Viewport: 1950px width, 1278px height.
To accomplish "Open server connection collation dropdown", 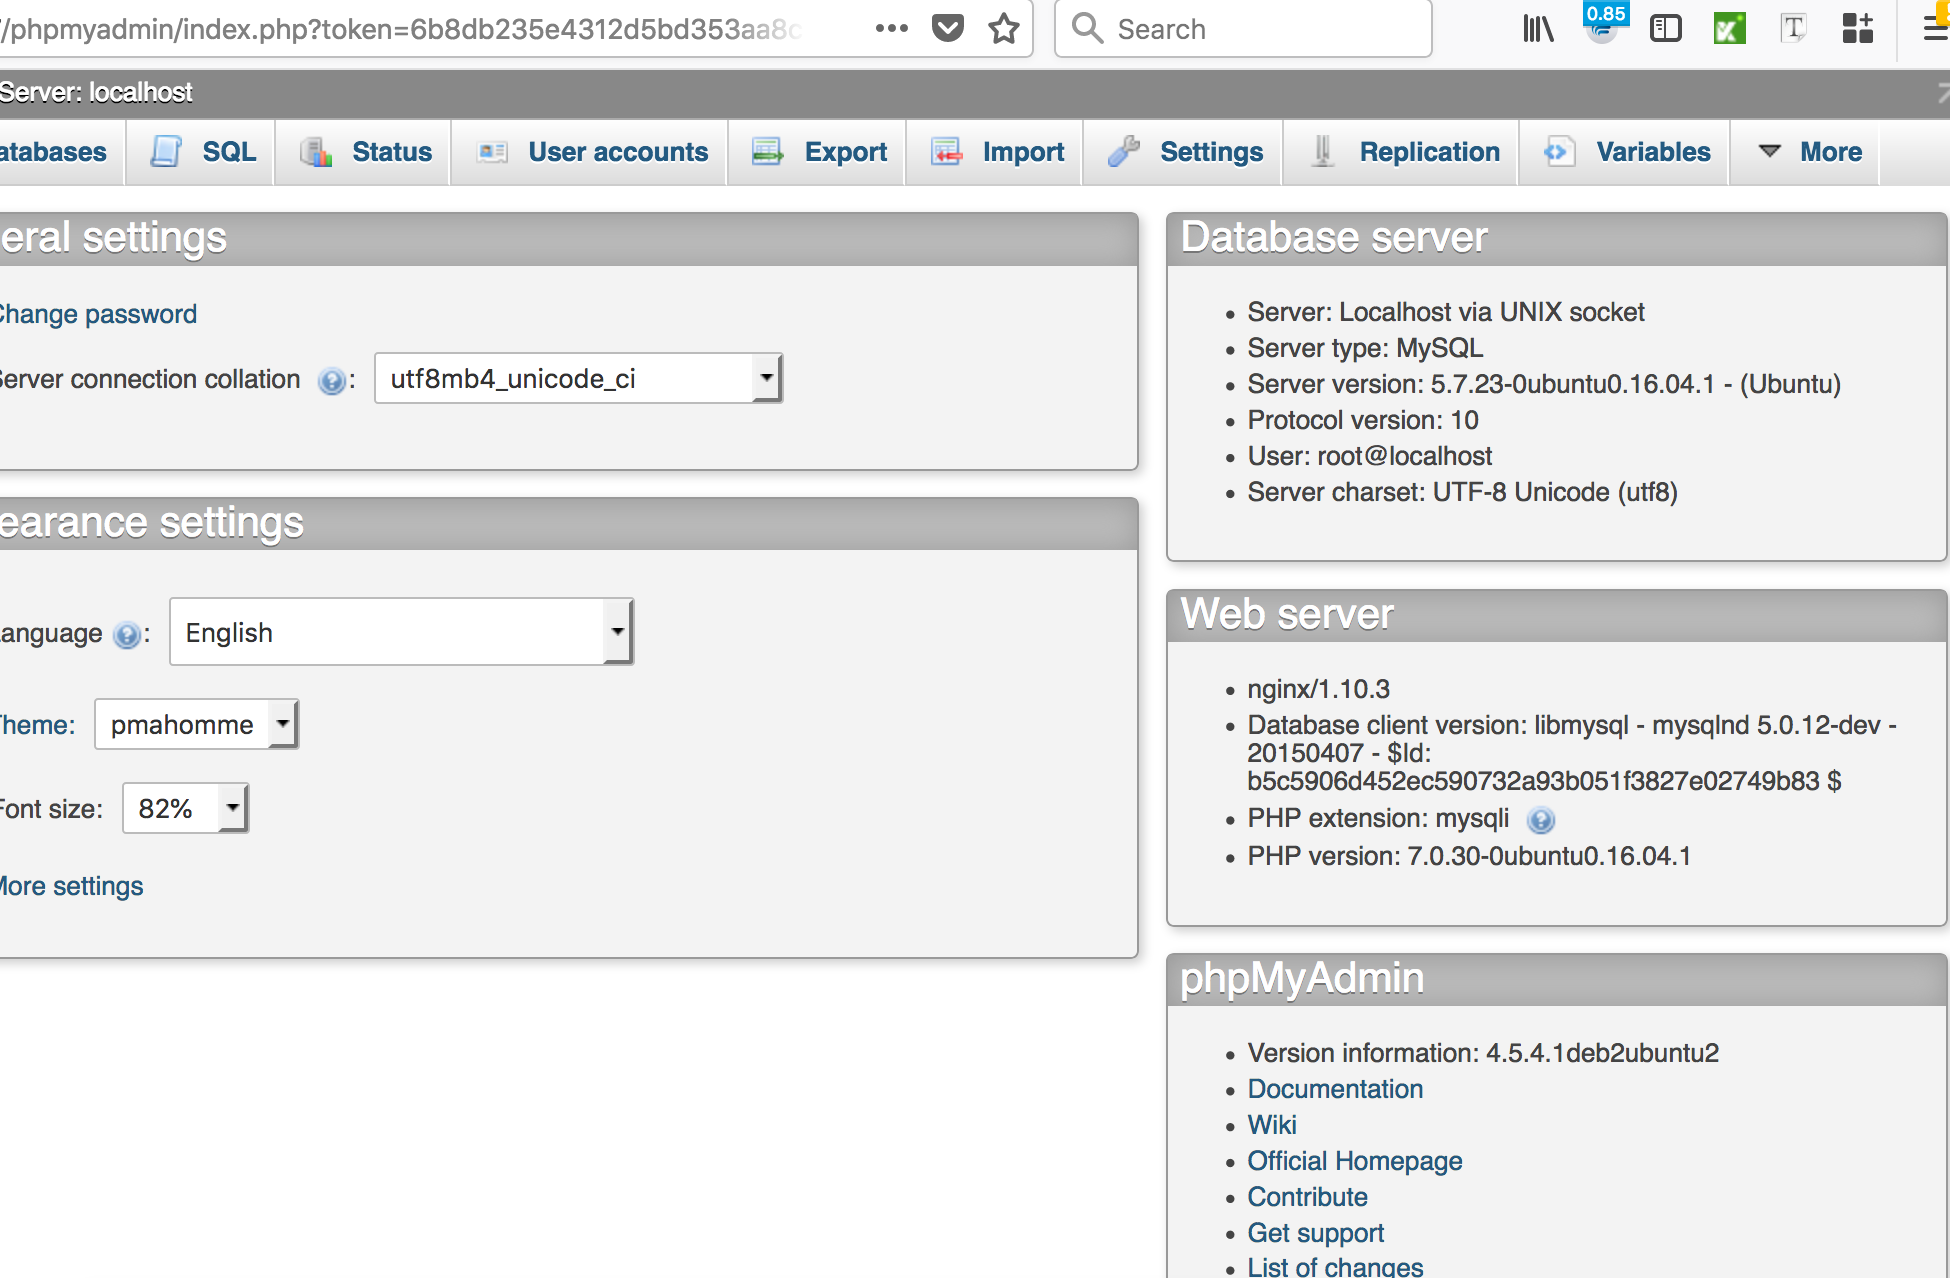I will [x=578, y=378].
